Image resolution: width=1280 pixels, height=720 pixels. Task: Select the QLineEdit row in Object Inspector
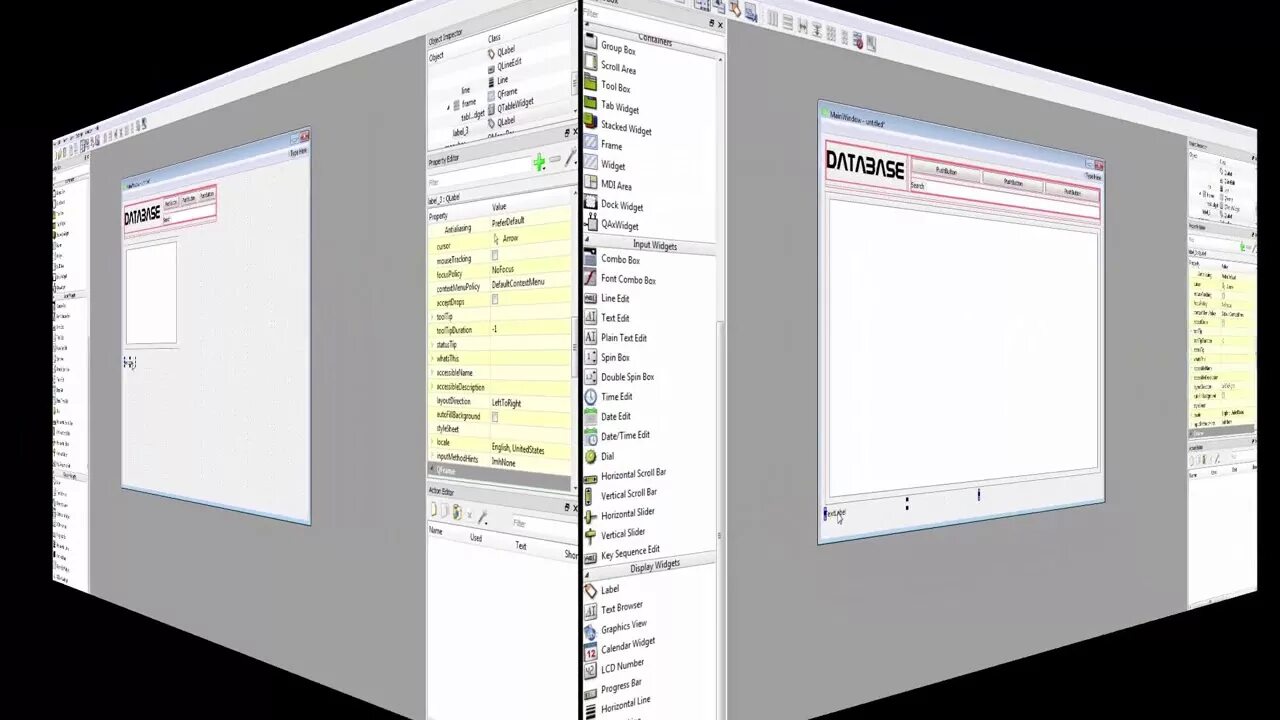(x=505, y=64)
